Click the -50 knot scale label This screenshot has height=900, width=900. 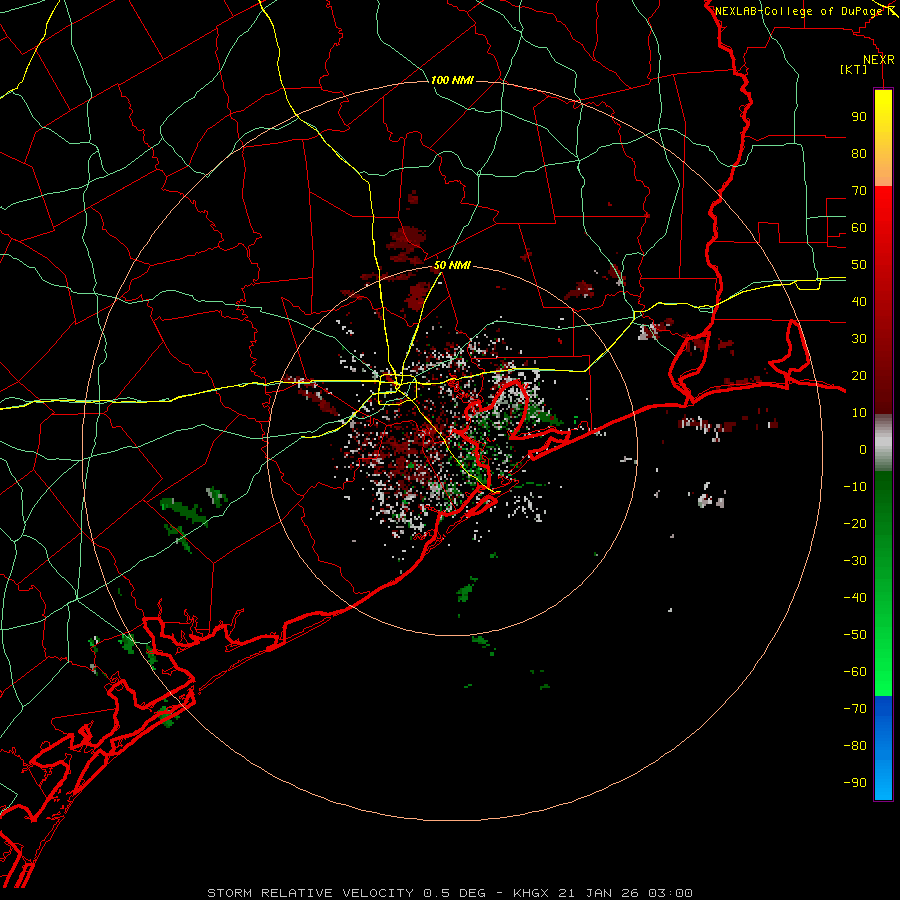click(x=855, y=635)
